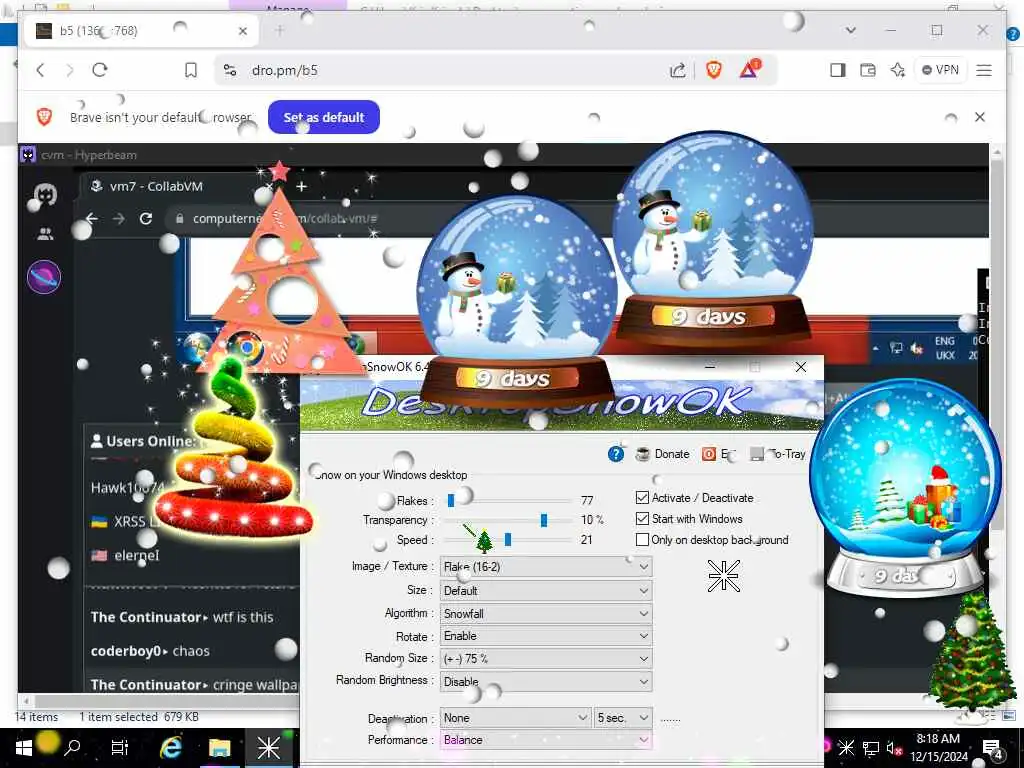Open the Rotate dropdown
This screenshot has width=1024, height=768.
pos(546,636)
